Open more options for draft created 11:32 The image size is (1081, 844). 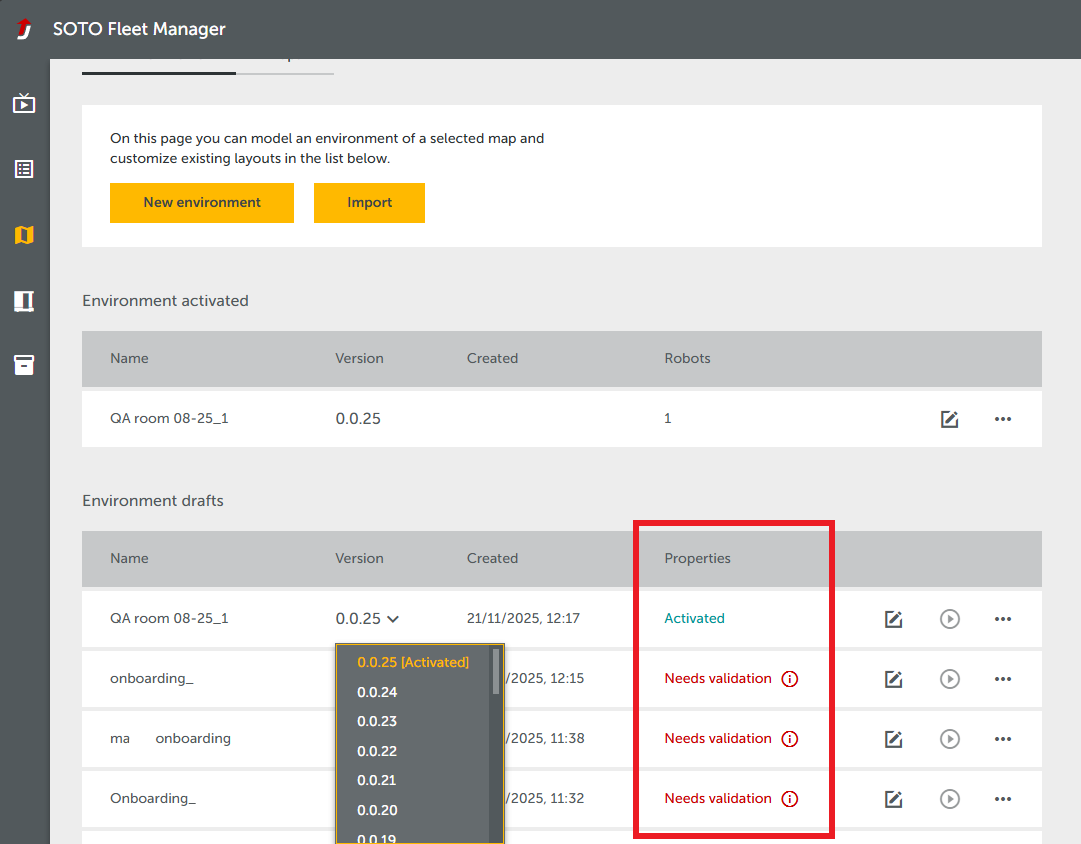pyautogui.click(x=1002, y=799)
